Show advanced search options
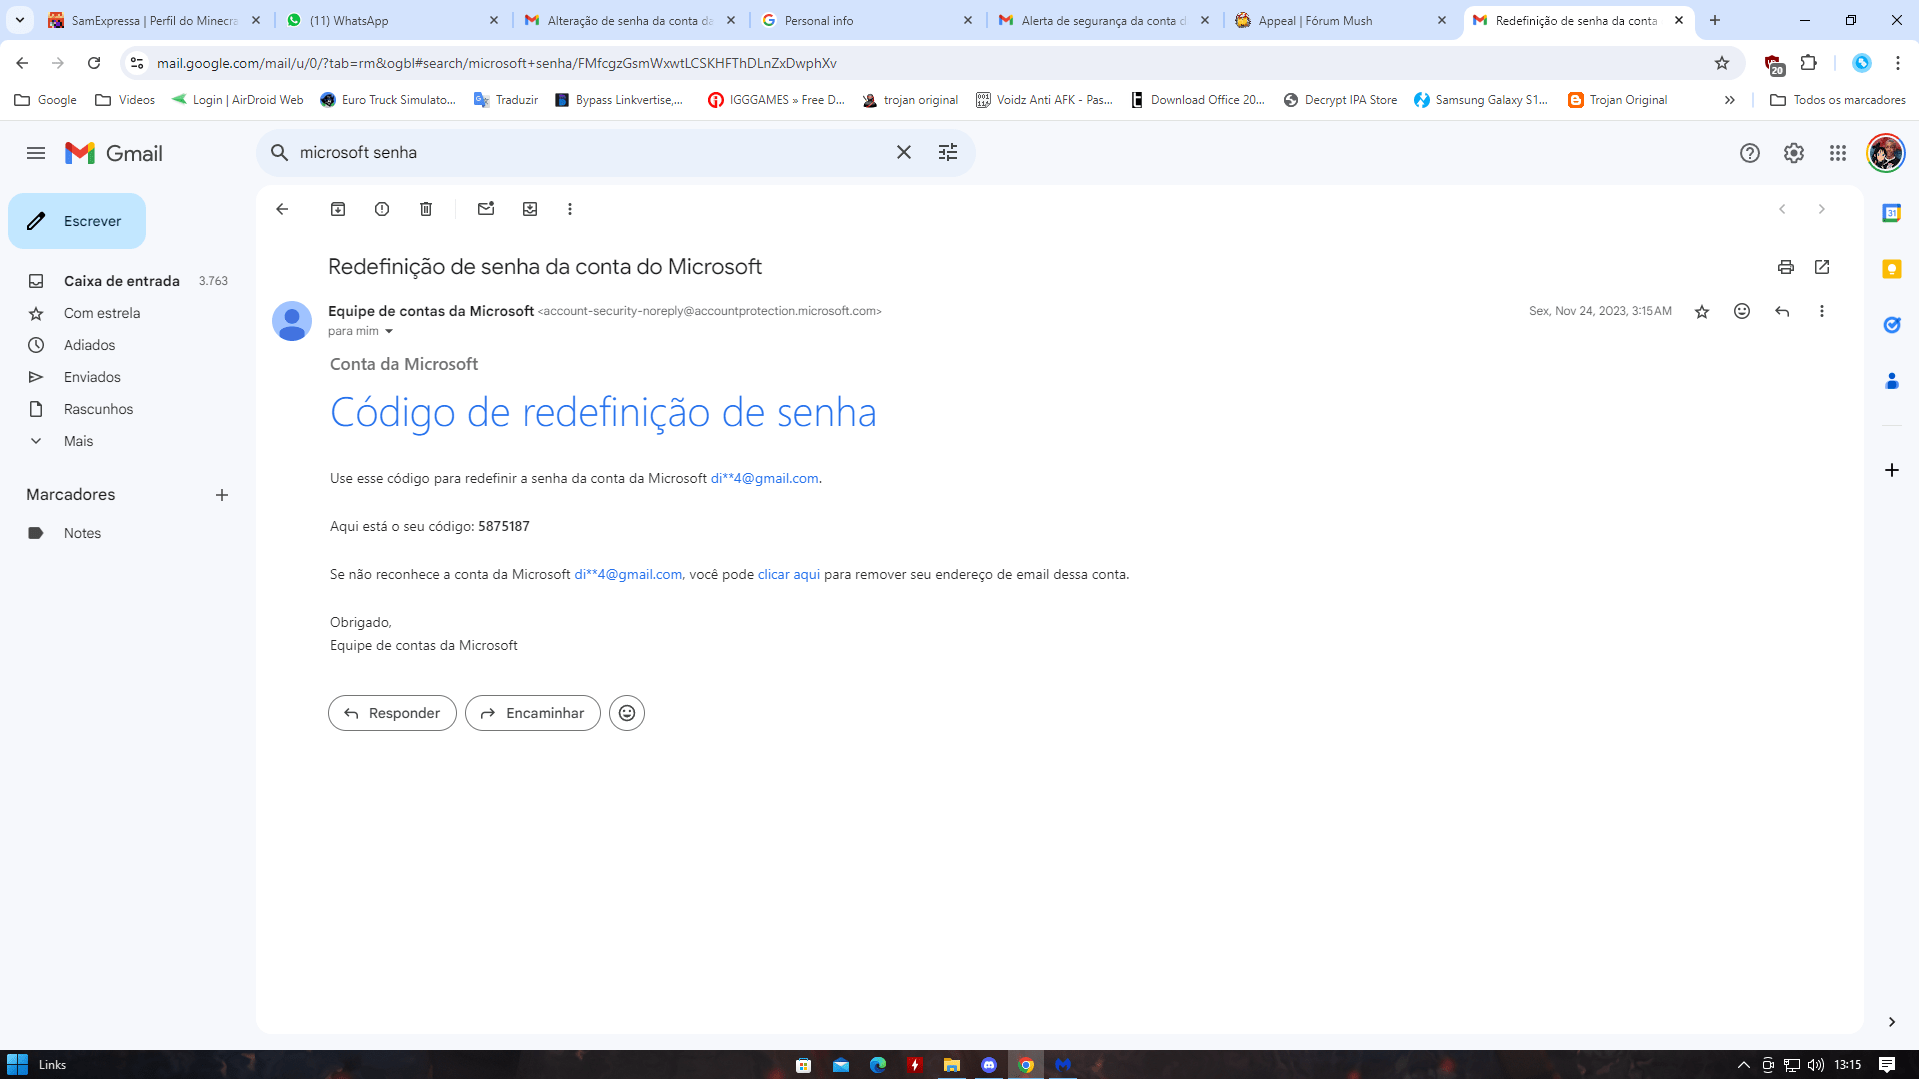The image size is (1919, 1079). pyautogui.click(x=948, y=153)
